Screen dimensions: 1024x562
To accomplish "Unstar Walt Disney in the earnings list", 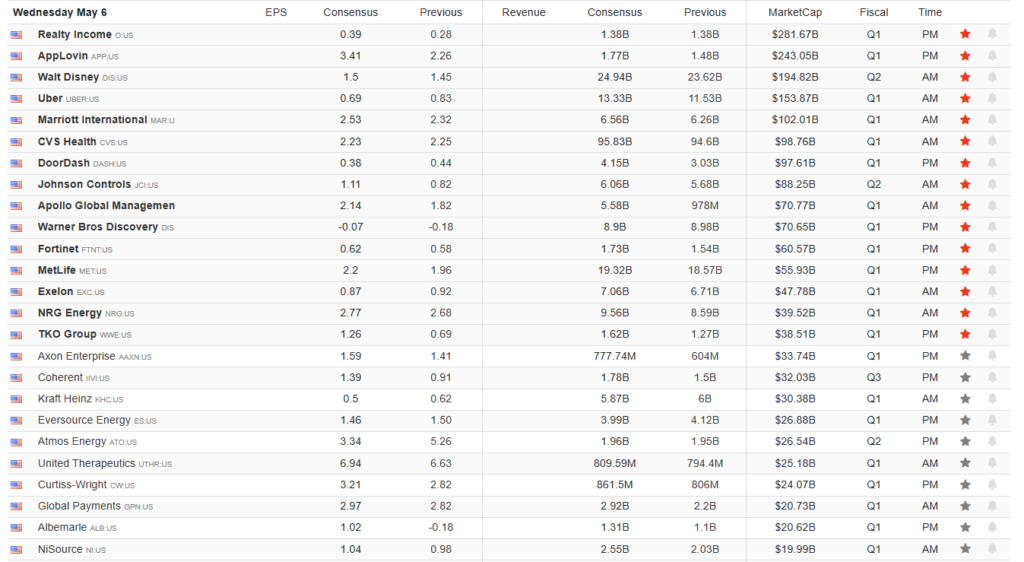I will 965,77.
